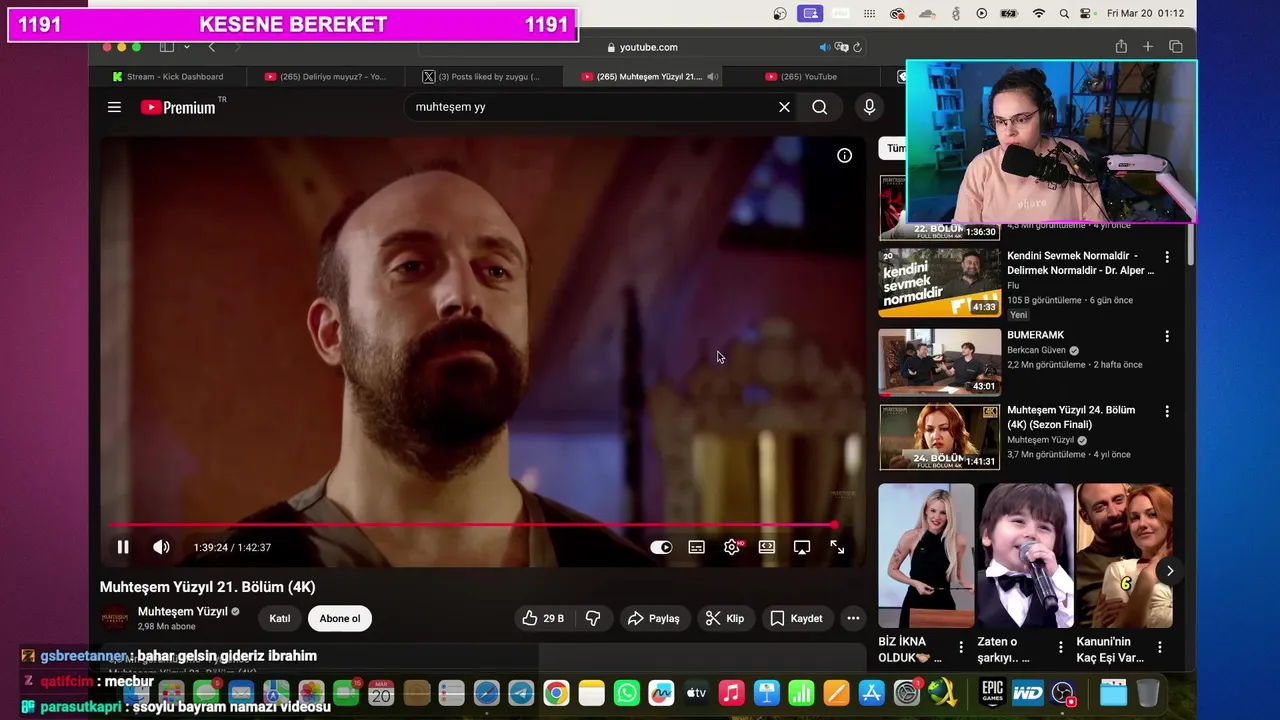Mute audio on Muhteşem Yüzyıl tab

coord(713,76)
